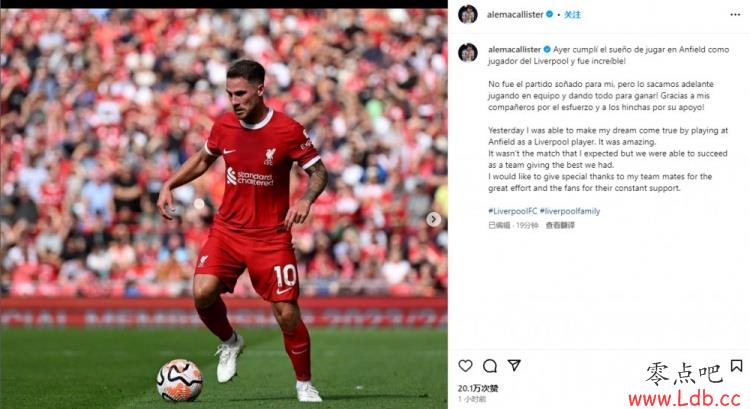Open the three-dot more options menu
Screen dimensions: 750x409
tap(735, 15)
